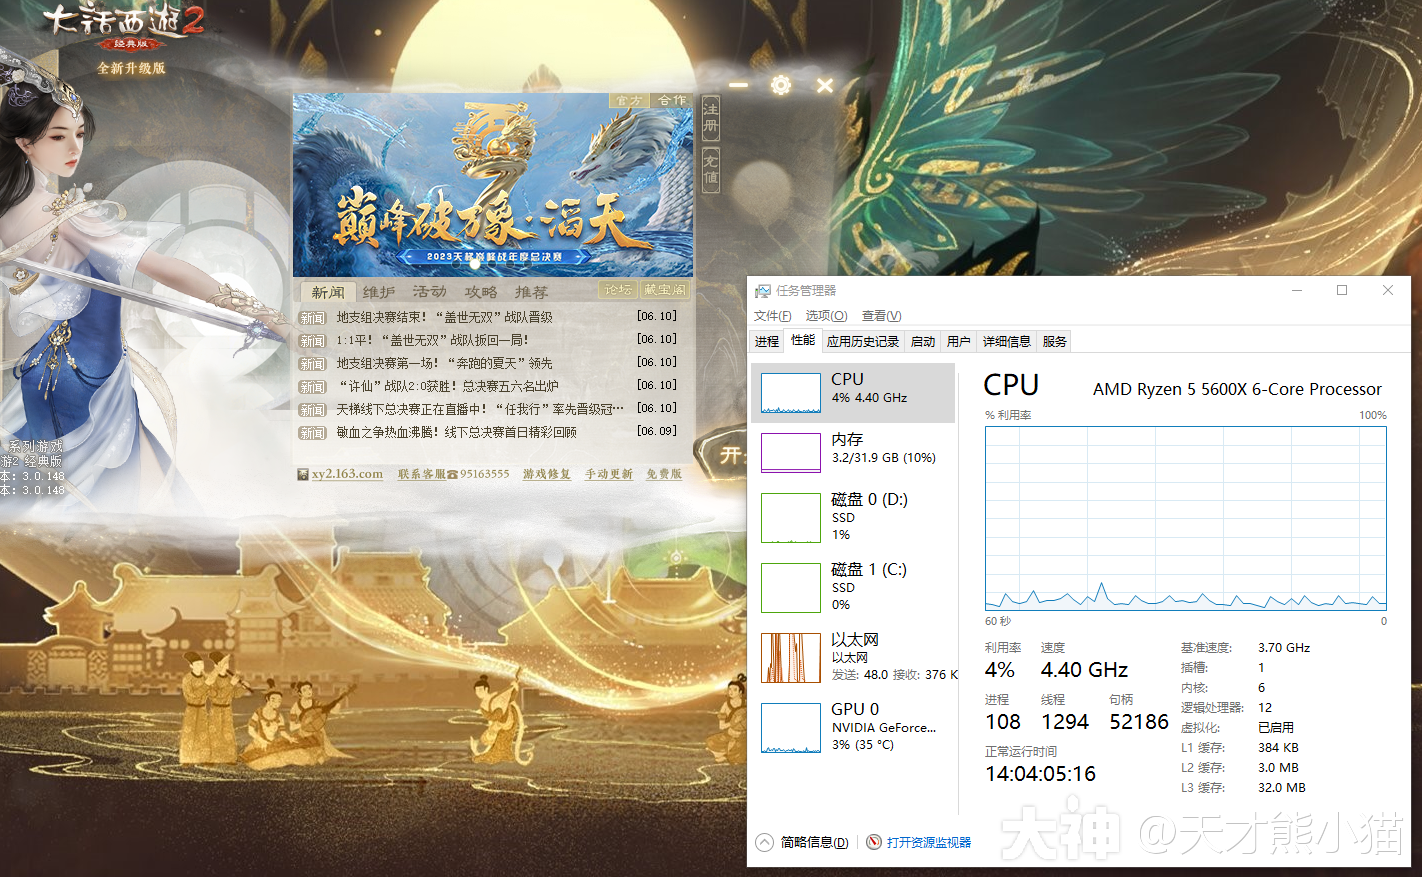
Task: Click the 60-second CPU utilization graph
Action: tap(1185, 517)
